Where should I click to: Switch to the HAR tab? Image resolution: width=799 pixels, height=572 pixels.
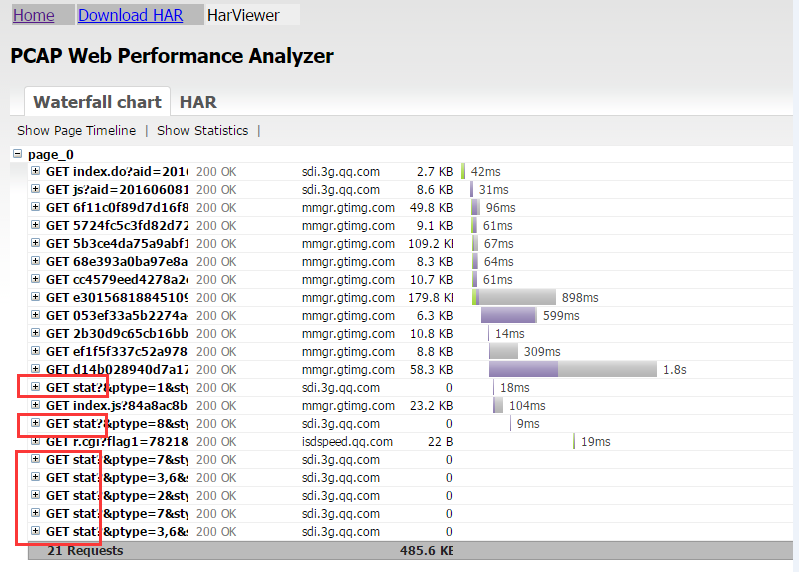click(198, 102)
